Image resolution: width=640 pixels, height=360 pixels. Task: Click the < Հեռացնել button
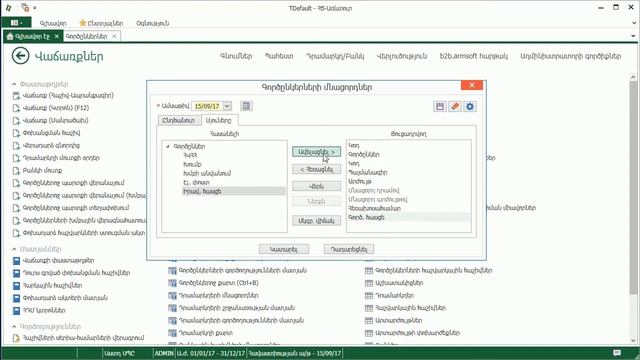[x=316, y=169]
